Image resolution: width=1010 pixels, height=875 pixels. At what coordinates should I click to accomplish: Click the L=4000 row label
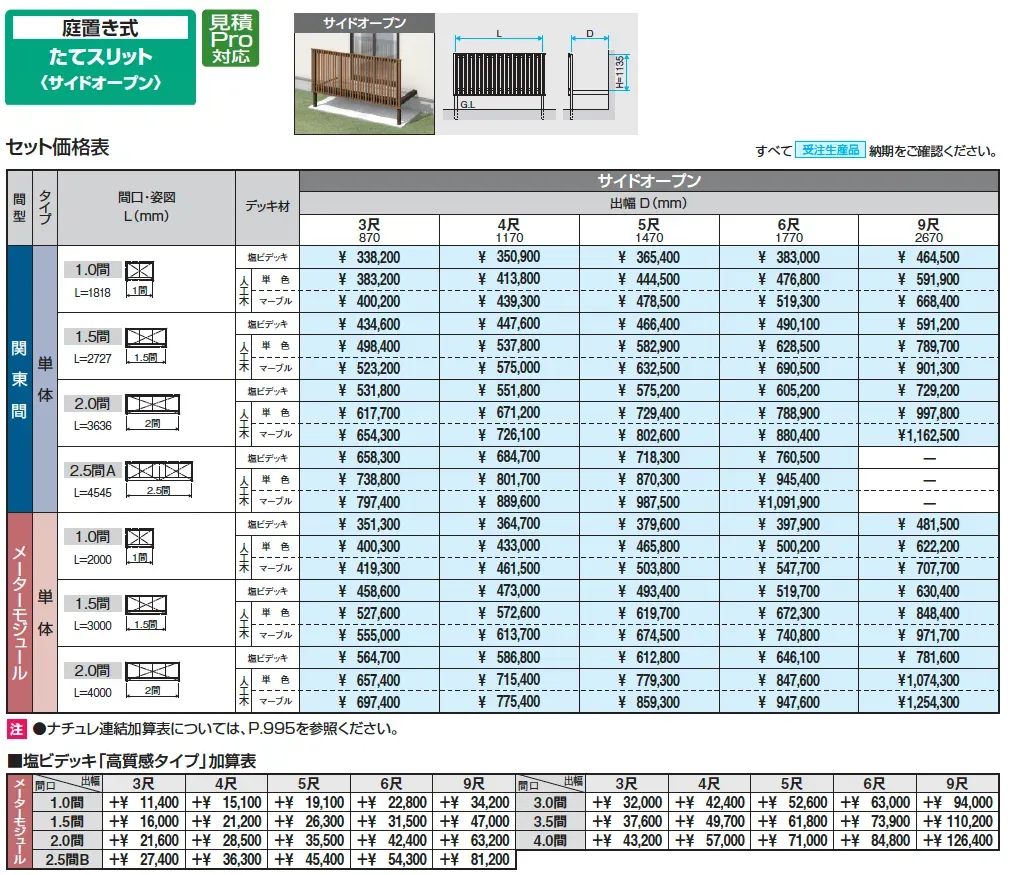point(93,693)
